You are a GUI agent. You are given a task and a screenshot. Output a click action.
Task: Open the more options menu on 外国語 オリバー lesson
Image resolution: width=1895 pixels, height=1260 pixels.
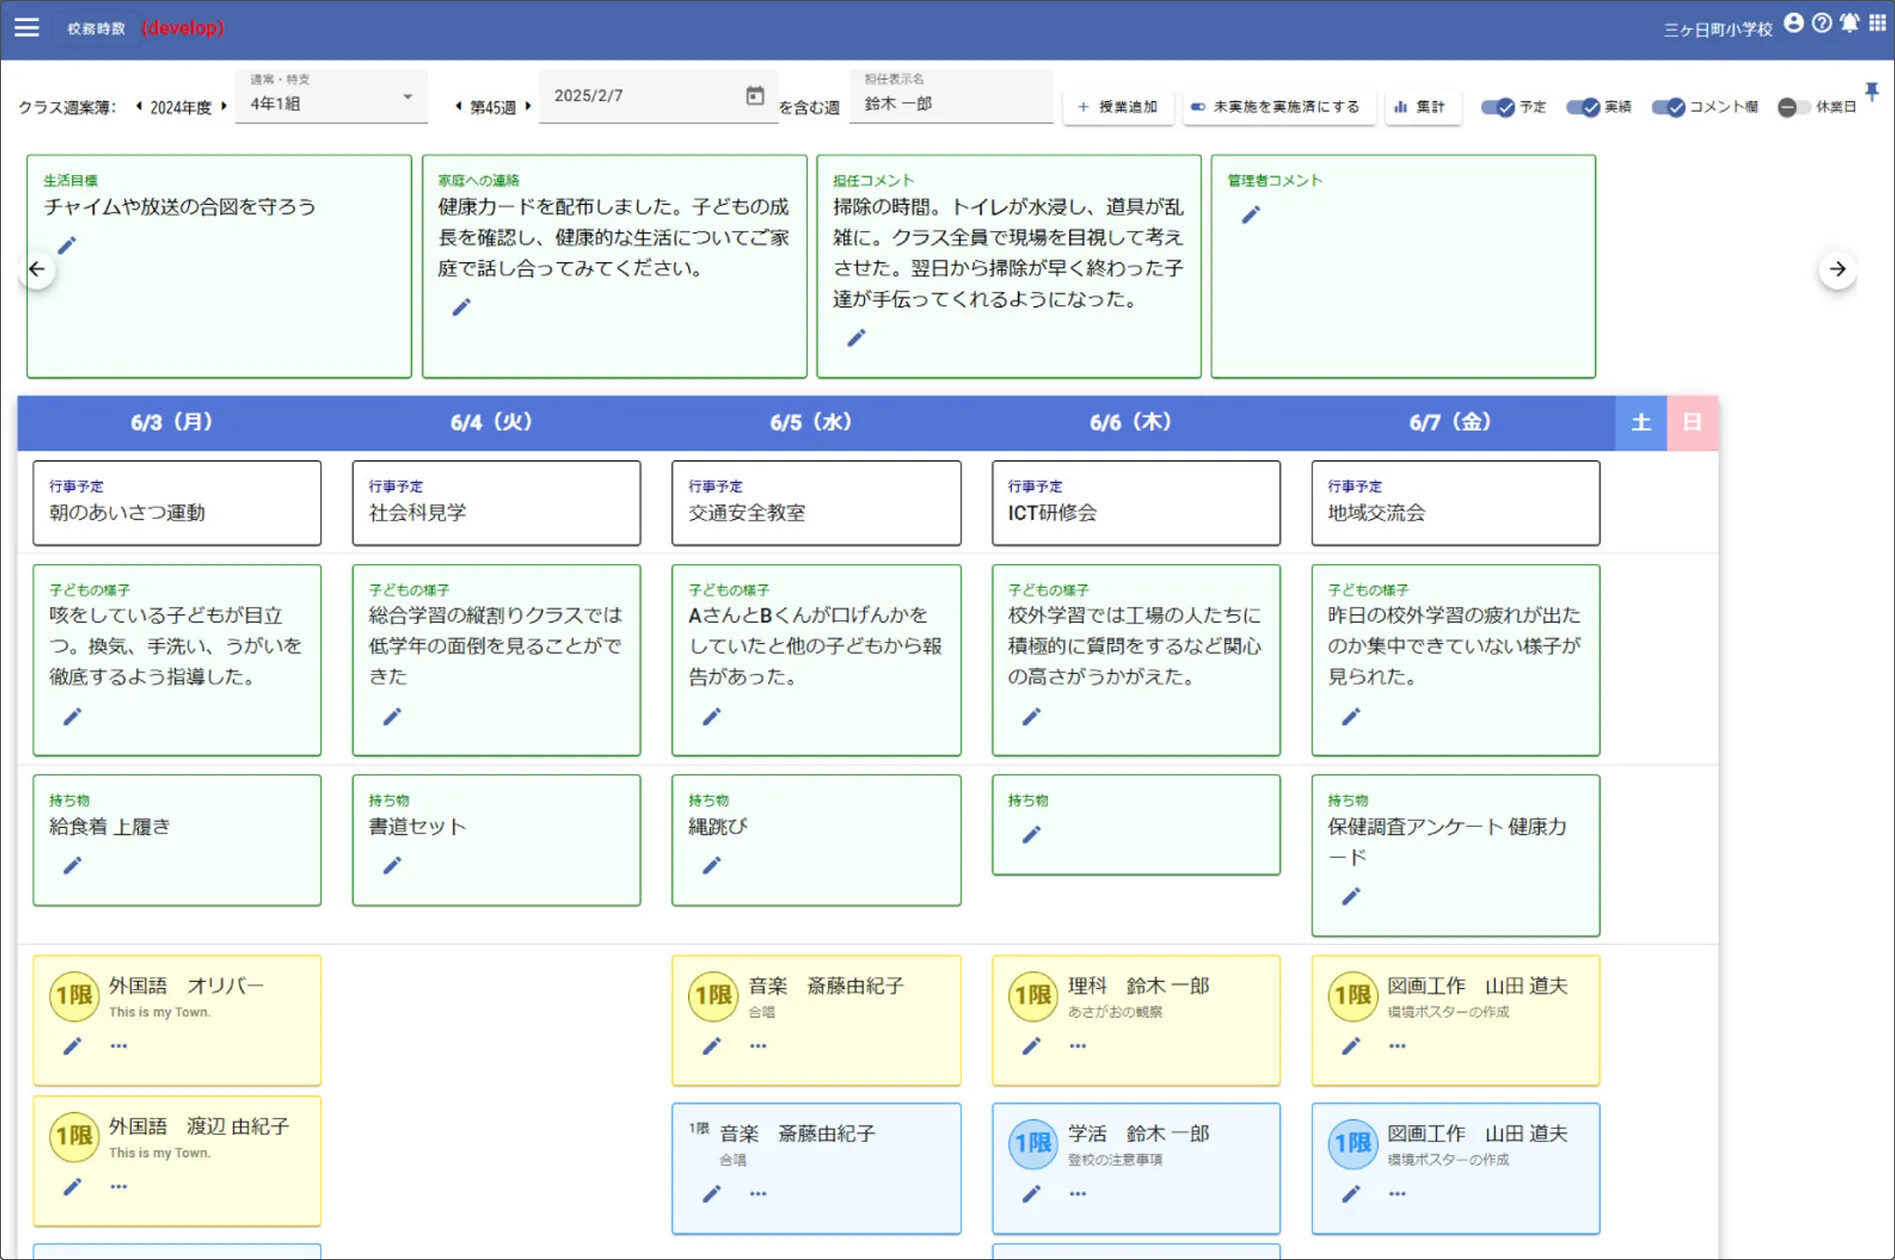coord(118,1045)
